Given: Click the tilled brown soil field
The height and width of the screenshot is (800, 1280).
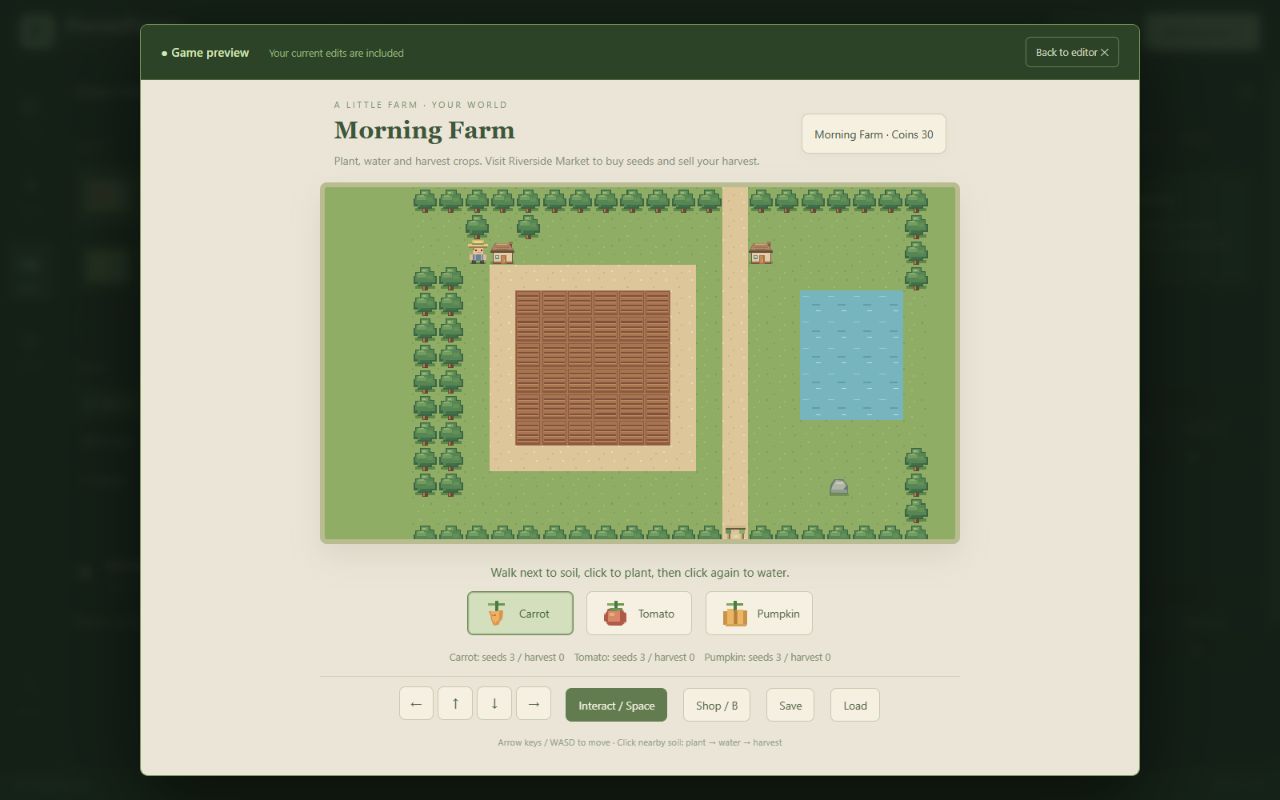Looking at the screenshot, I should (x=592, y=368).
